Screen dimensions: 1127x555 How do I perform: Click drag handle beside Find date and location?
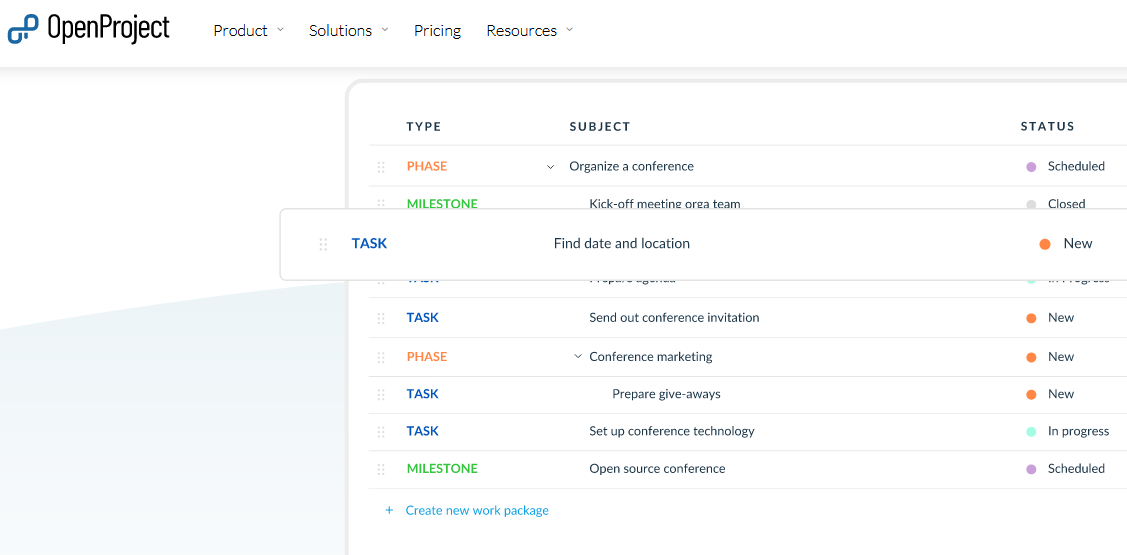pyautogui.click(x=323, y=244)
